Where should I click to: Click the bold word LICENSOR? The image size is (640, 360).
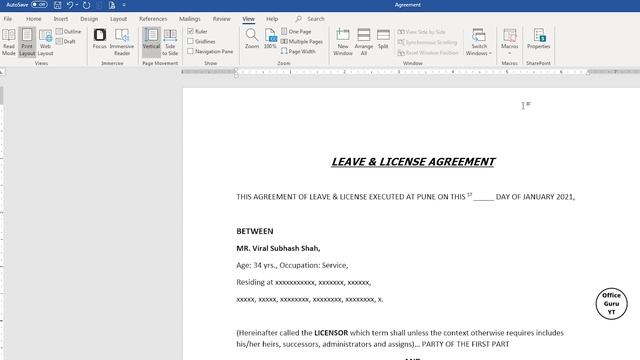tap(331, 333)
